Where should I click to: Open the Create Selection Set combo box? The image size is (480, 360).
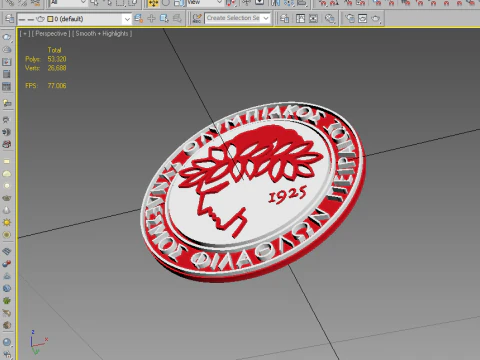pyautogui.click(x=237, y=18)
